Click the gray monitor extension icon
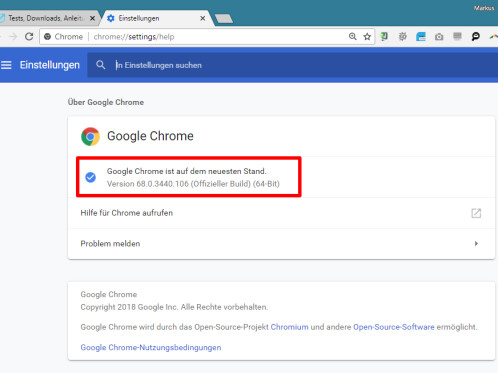This screenshot has width=498, height=373. click(x=457, y=36)
